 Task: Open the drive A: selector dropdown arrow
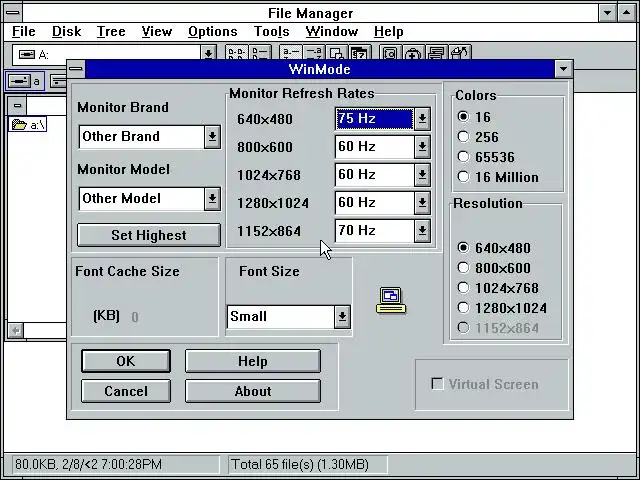(x=208, y=54)
